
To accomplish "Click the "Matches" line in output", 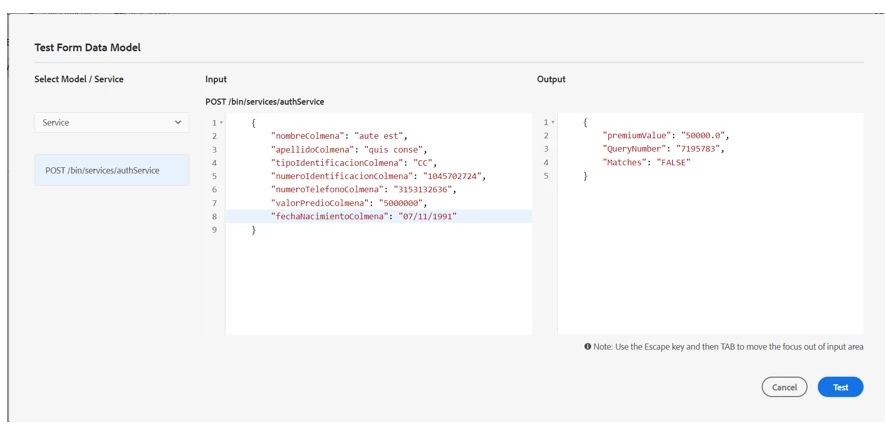I will 647,163.
